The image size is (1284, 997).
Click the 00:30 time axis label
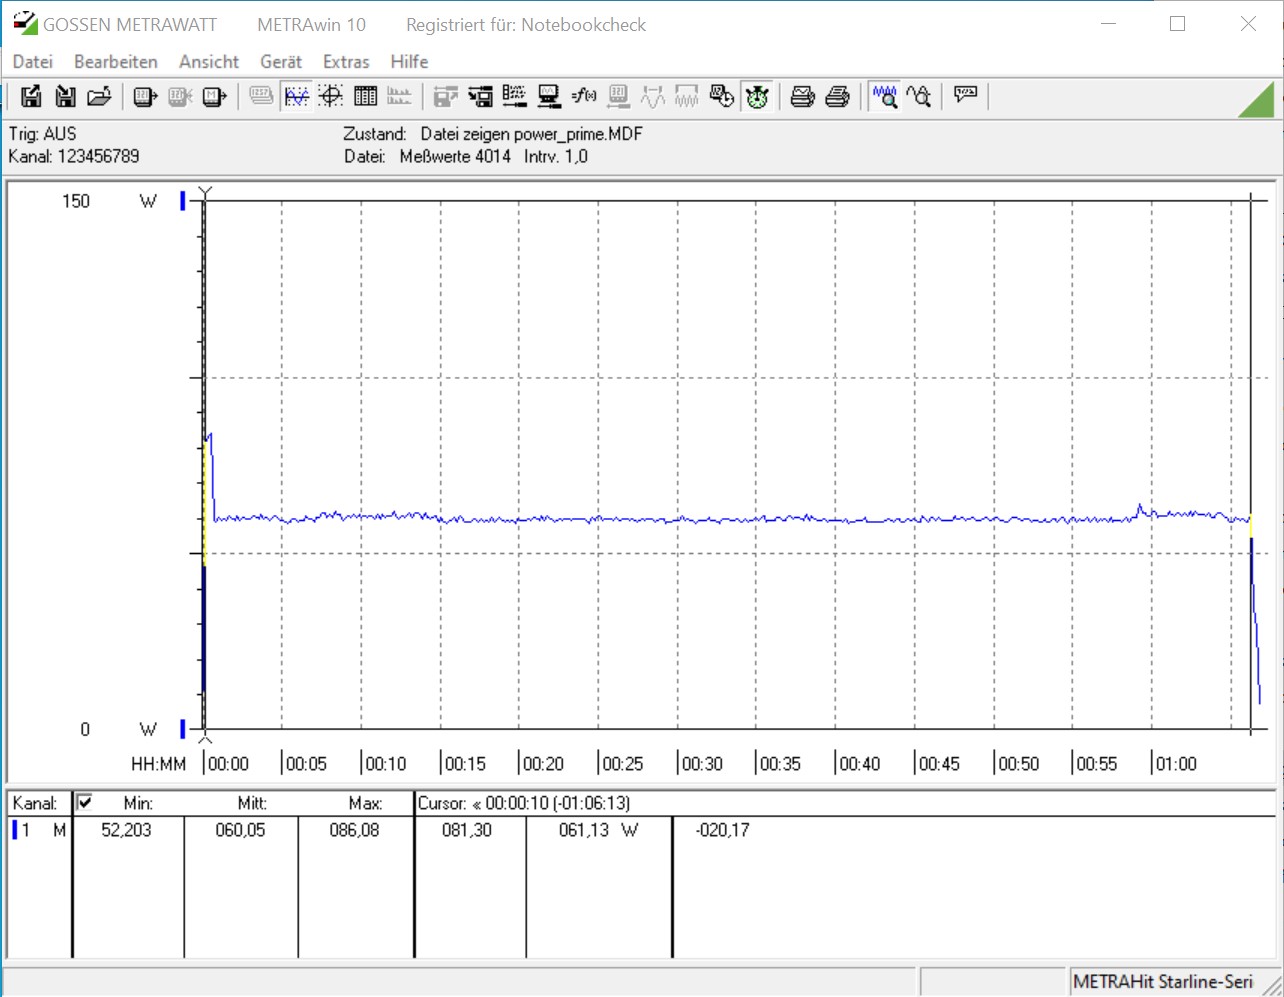click(x=701, y=764)
